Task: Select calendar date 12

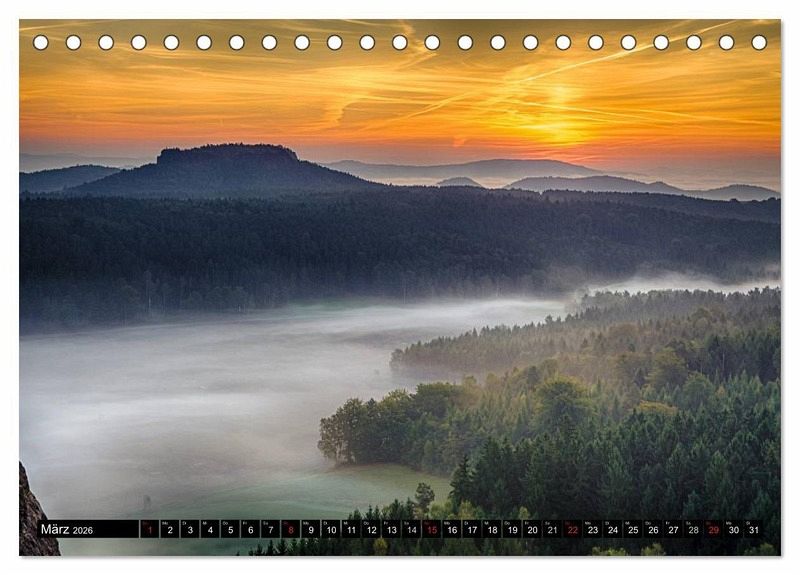Action: 371,529
